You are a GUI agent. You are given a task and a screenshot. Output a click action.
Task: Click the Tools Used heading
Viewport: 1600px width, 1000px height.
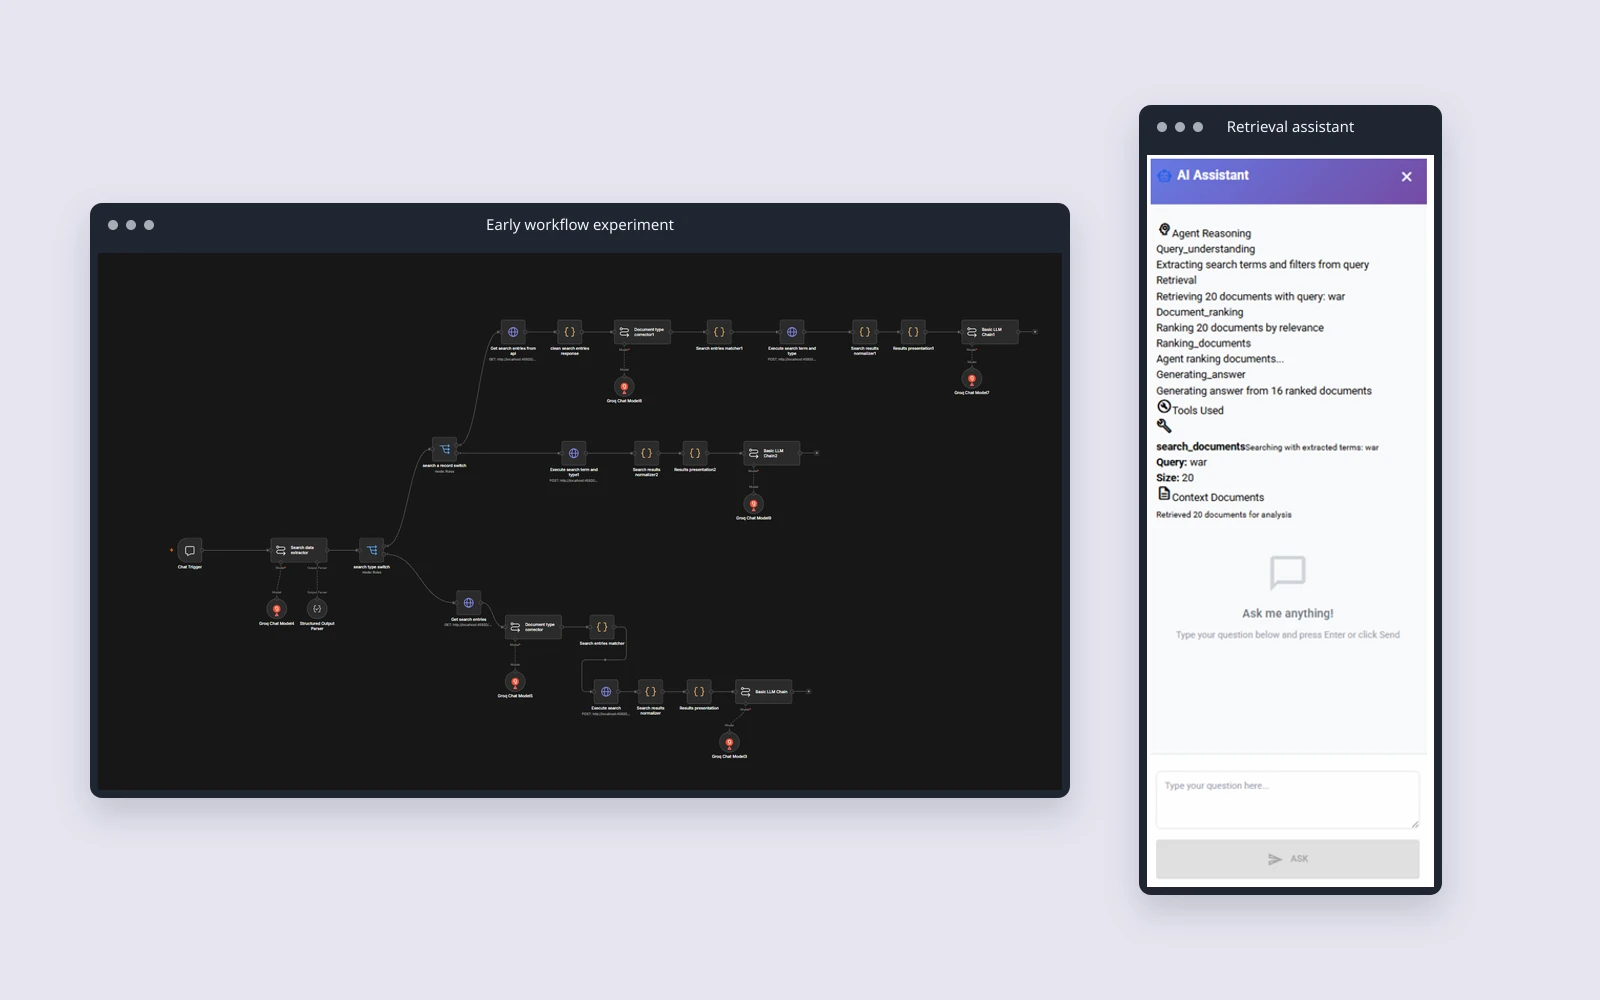1198,410
